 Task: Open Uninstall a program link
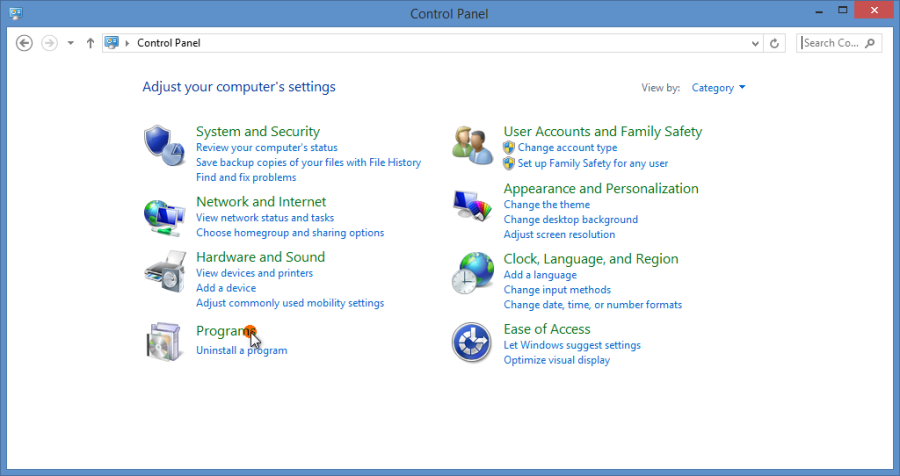(241, 350)
